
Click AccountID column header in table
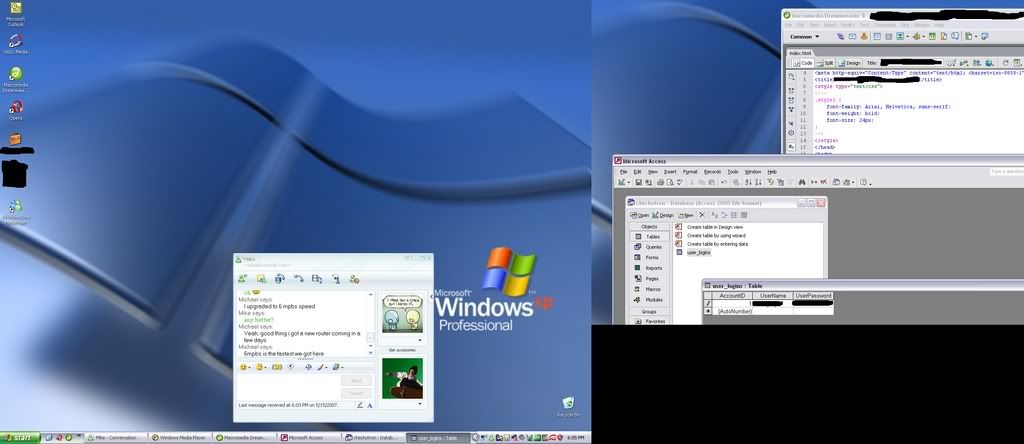pos(731,296)
